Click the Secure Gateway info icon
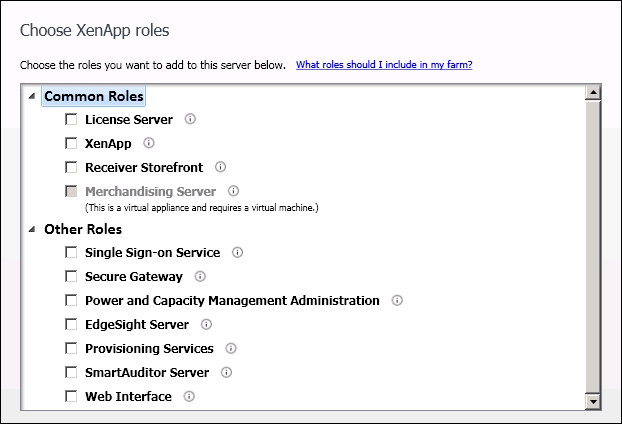This screenshot has height=424, width=622. 200,276
